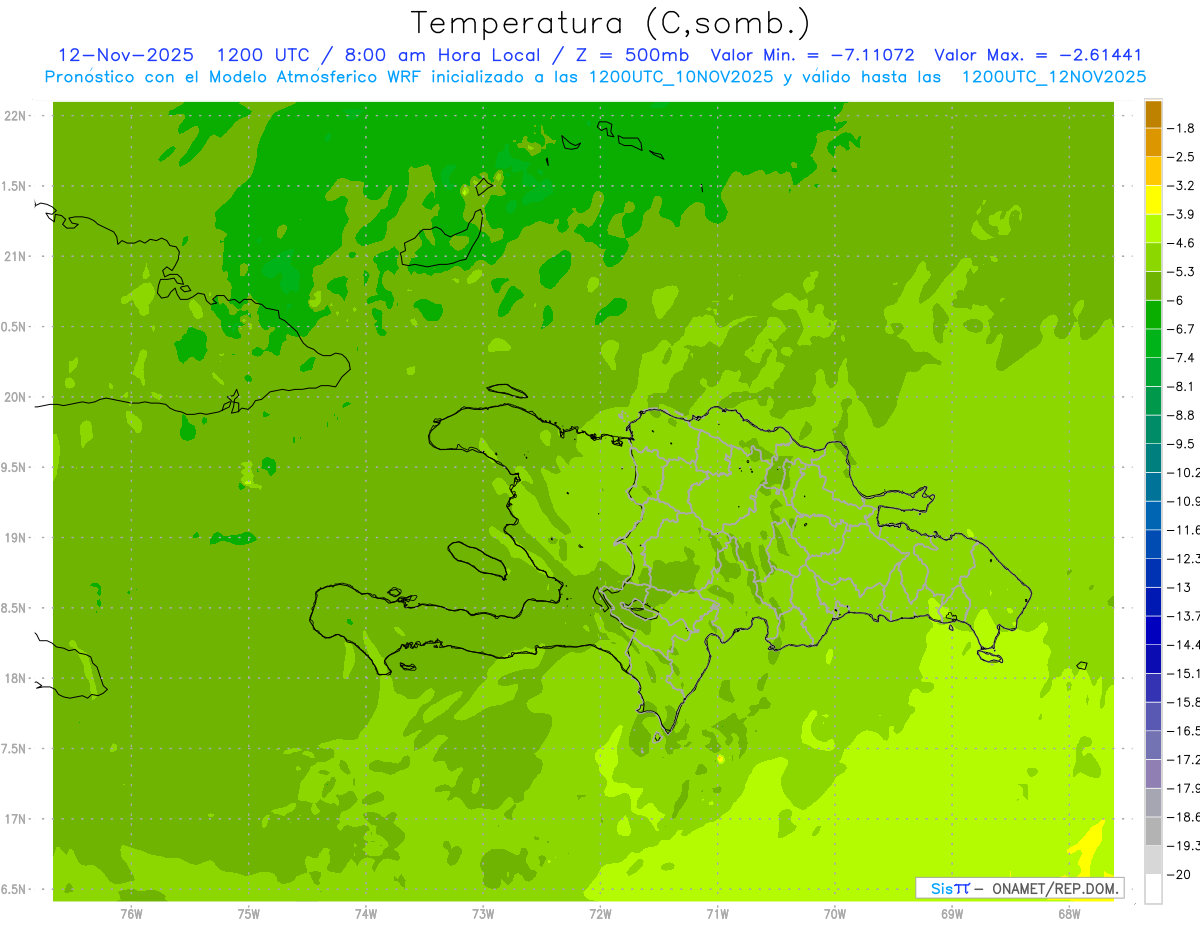Click the '73W' longitude label
Image resolution: width=1200 pixels, height=927 pixels.
(483, 913)
